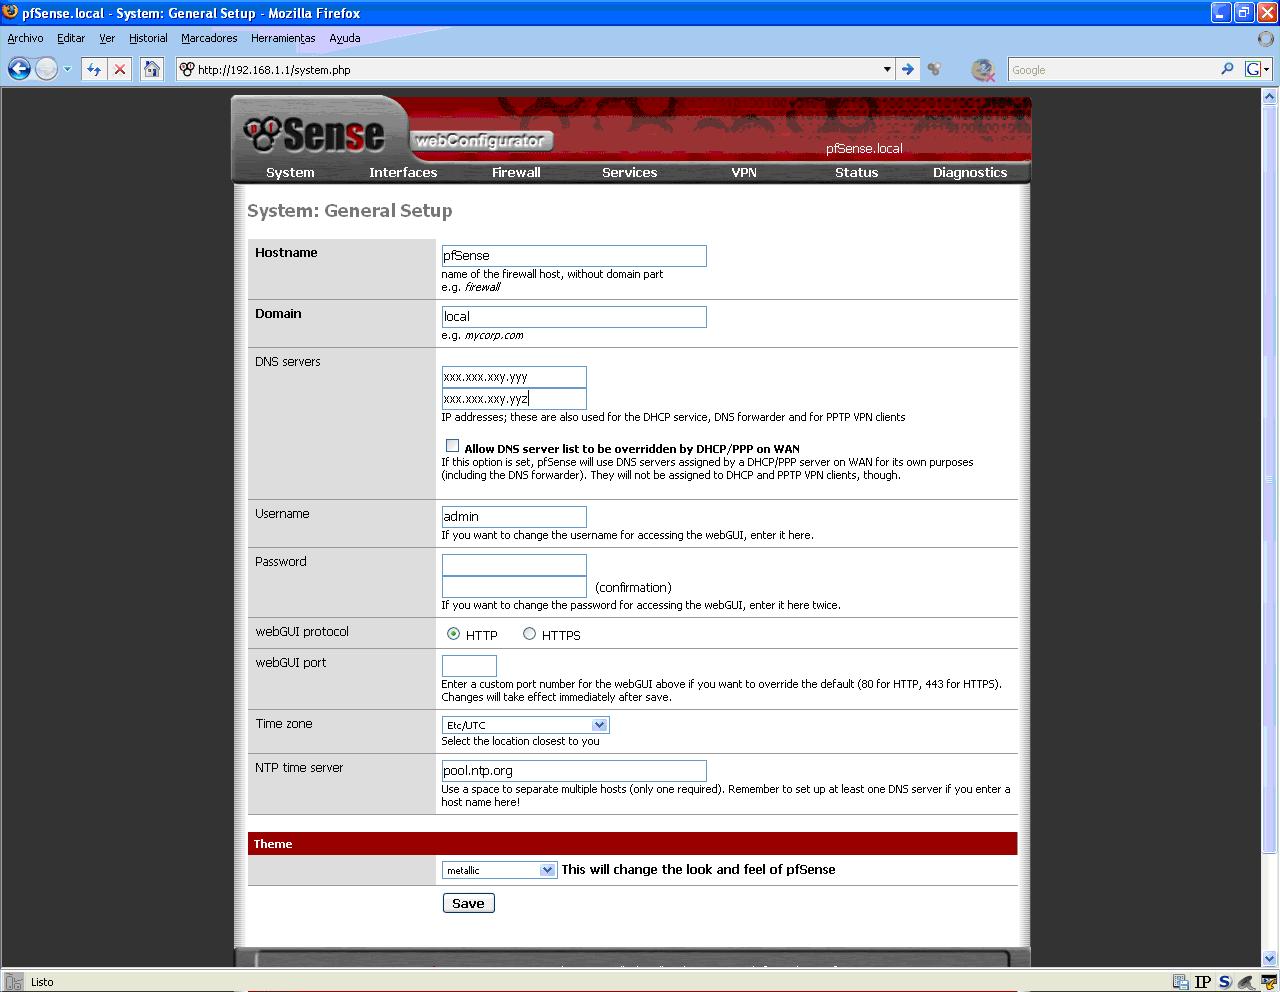Open the Editar menu
Image resolution: width=1280 pixels, height=992 pixels.
70,38
